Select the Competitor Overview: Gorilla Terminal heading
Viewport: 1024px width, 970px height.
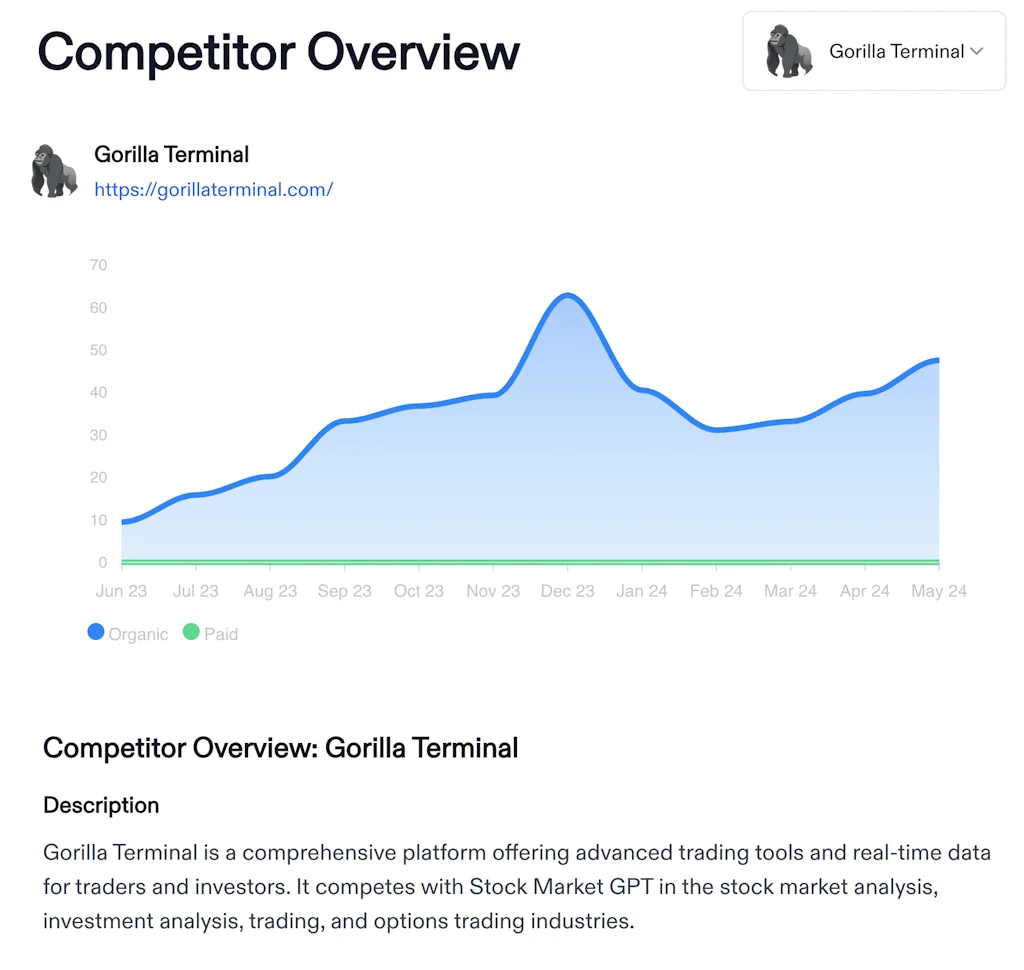[280, 747]
